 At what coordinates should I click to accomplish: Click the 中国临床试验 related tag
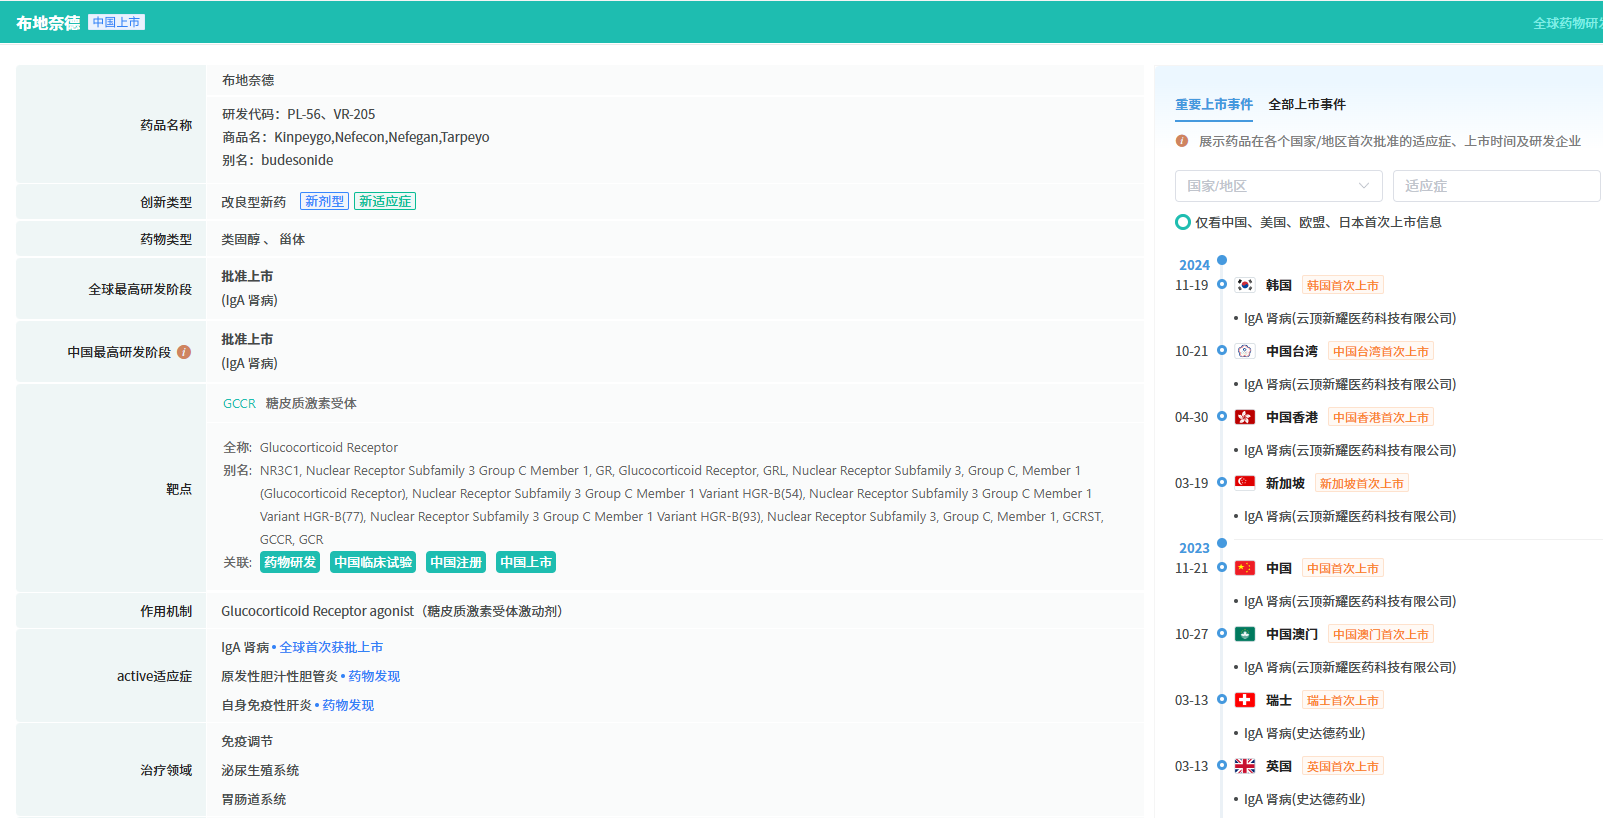373,562
